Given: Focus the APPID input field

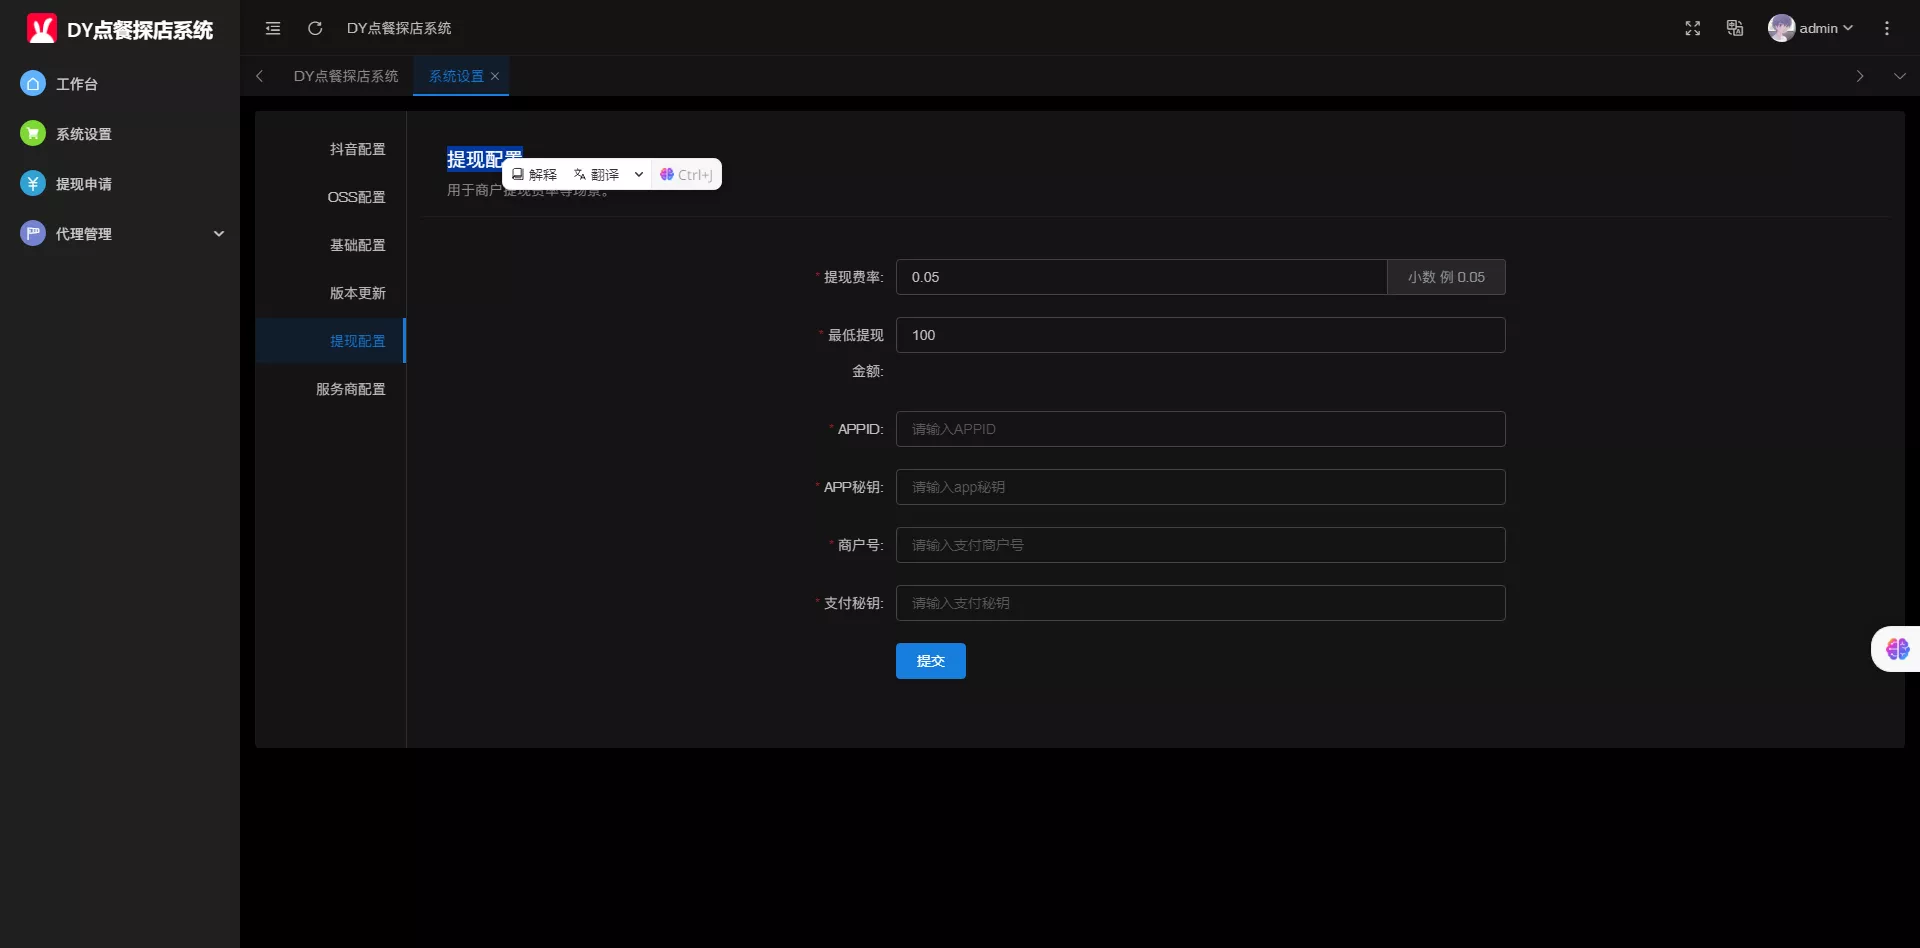Looking at the screenshot, I should [1200, 429].
